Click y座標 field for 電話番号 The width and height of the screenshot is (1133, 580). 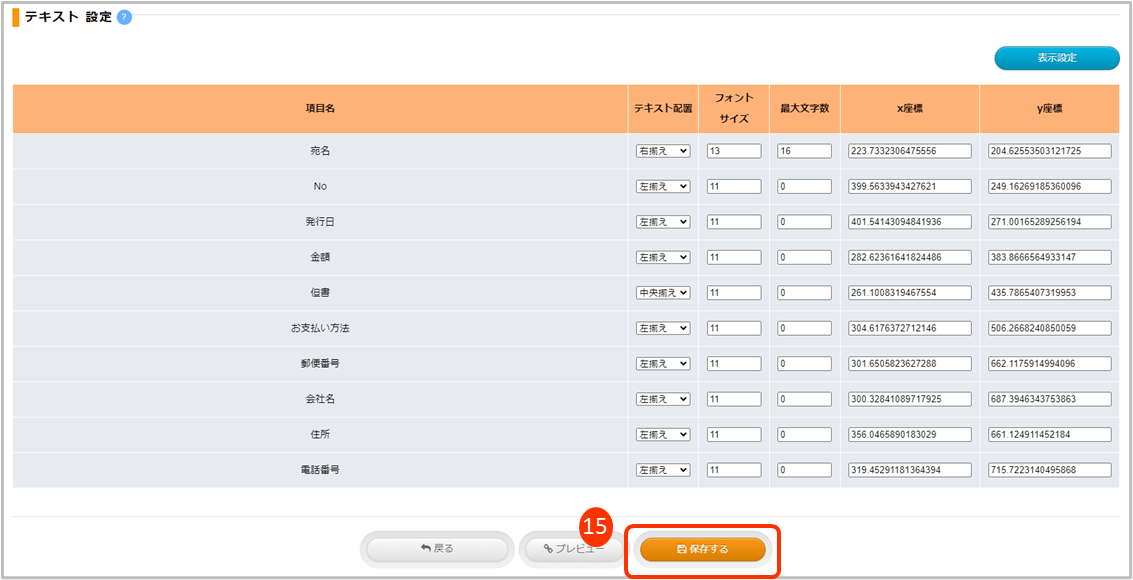[x=1048, y=470]
